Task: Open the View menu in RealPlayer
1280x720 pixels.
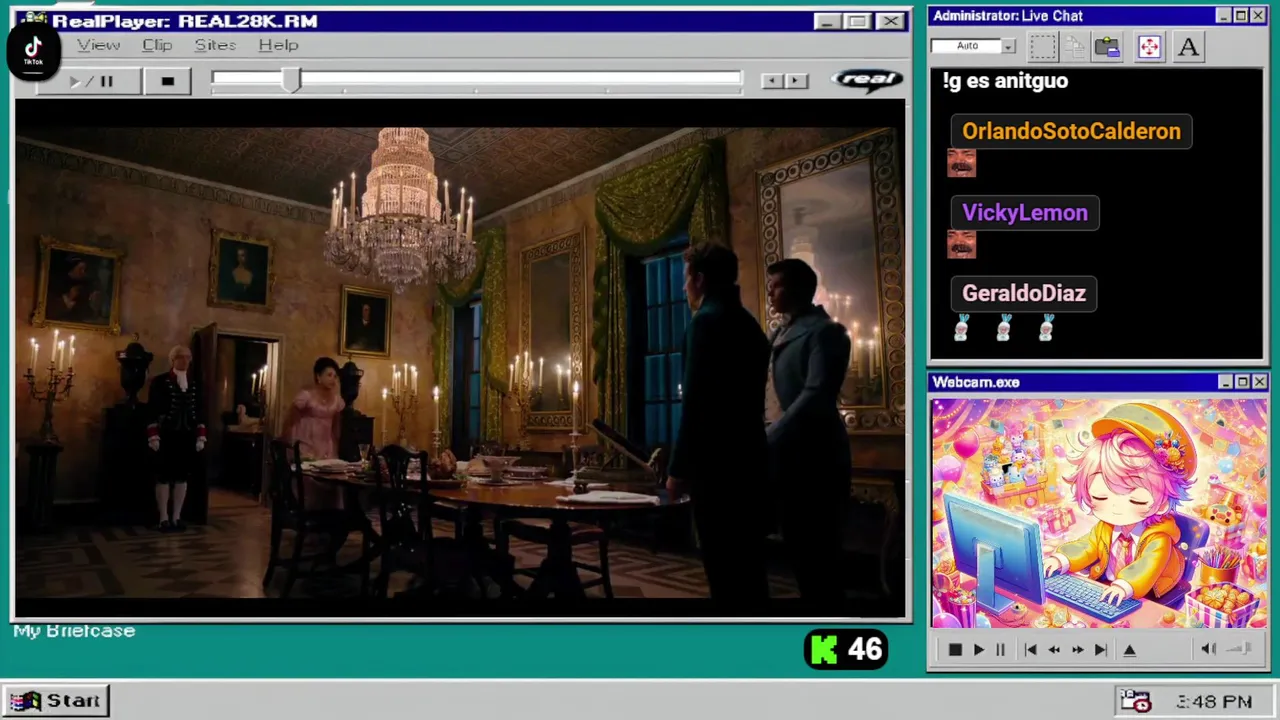Action: point(99,45)
